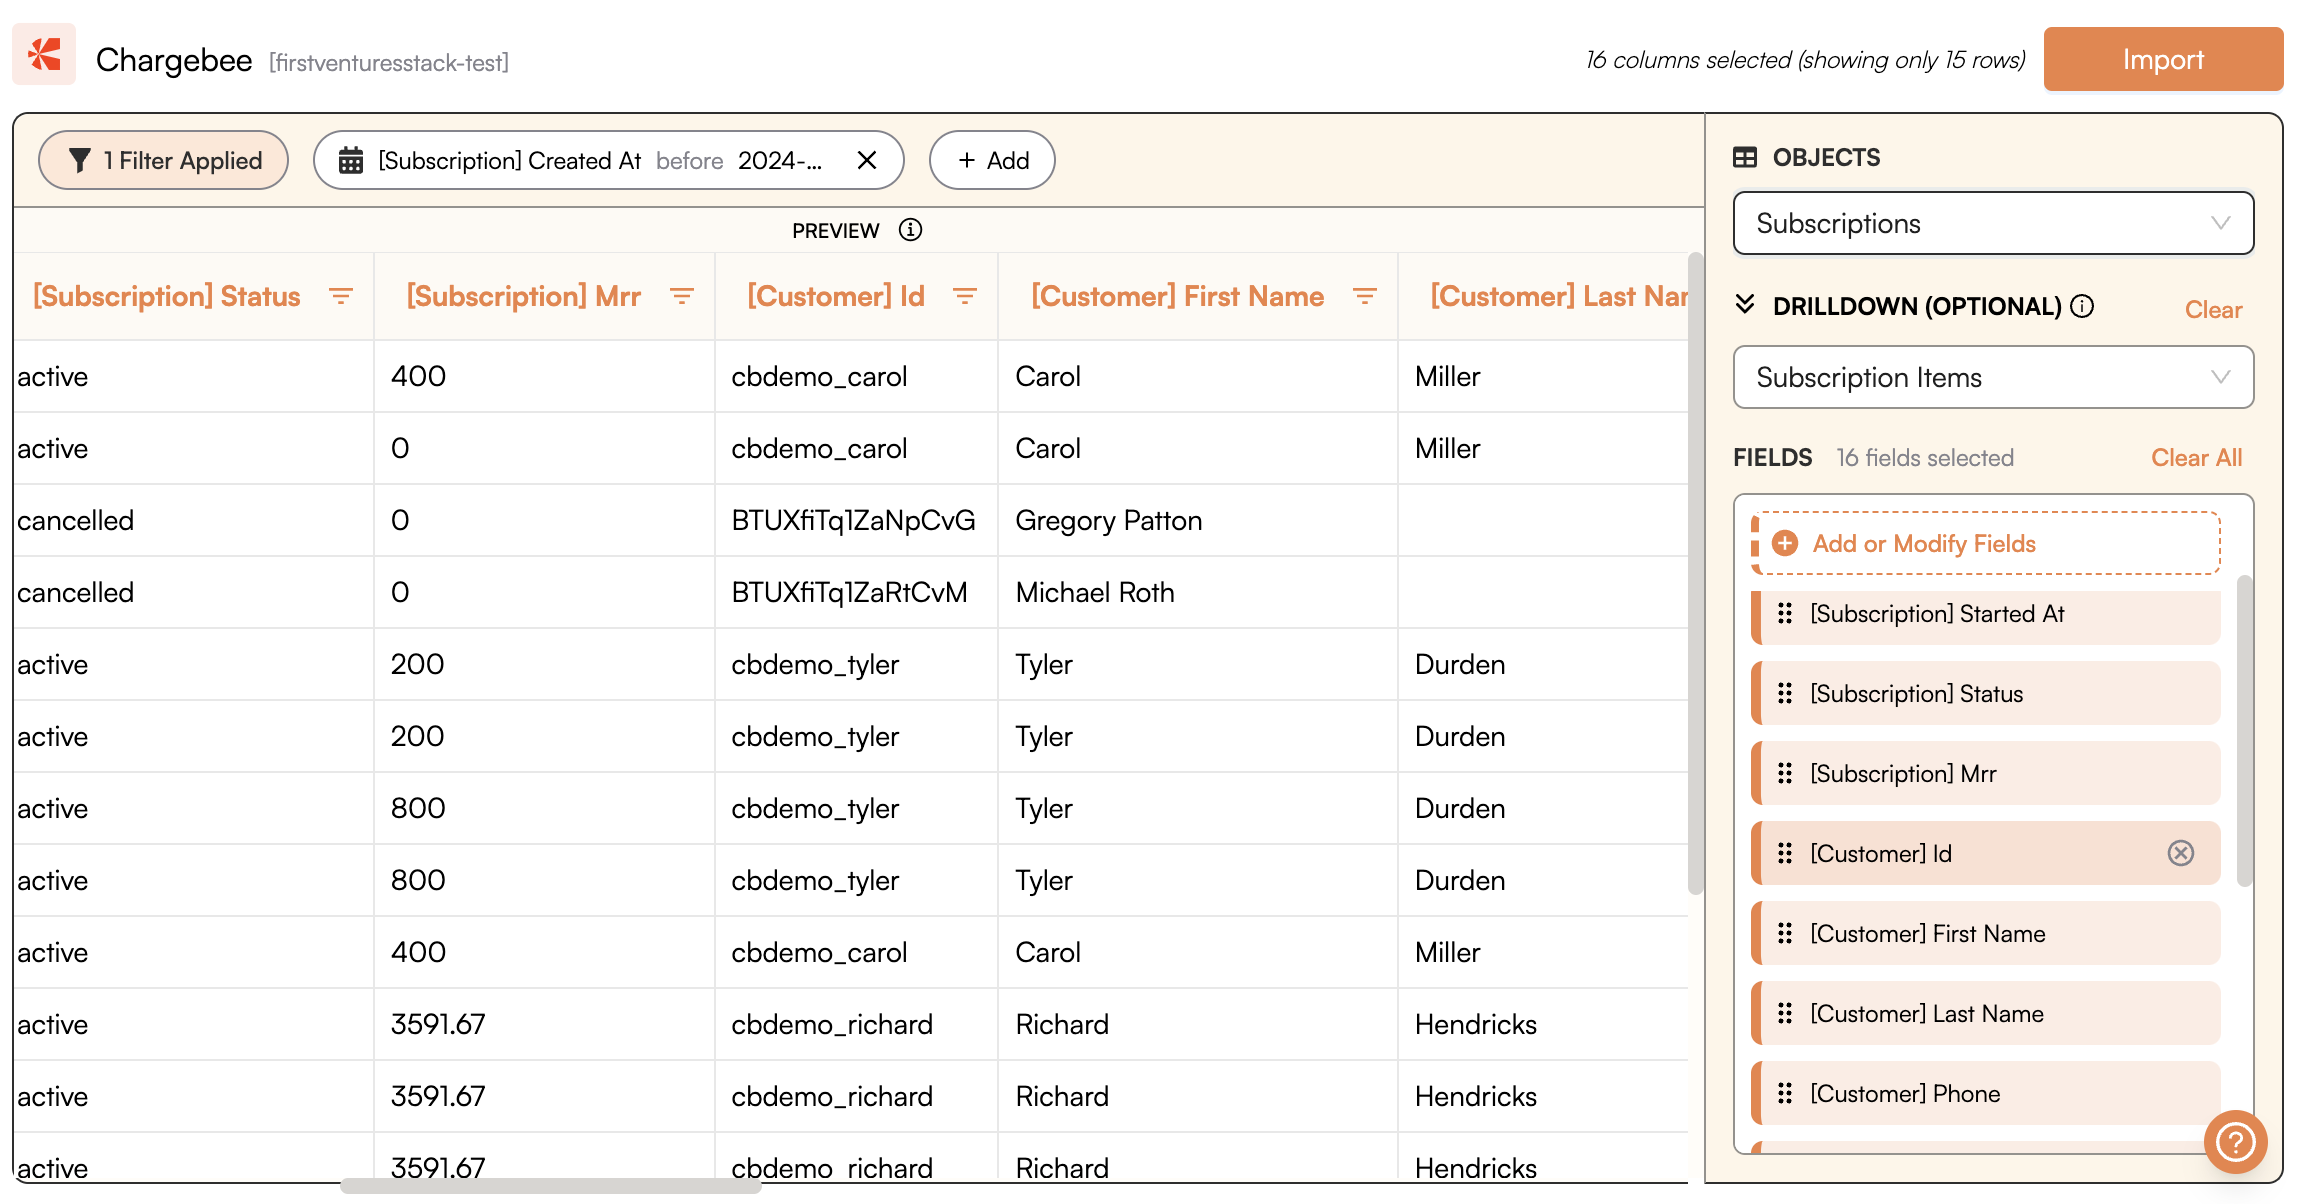Click the horizontal scrollbar under the preview table
Screen dimensions: 2310x1204
click(550, 1186)
